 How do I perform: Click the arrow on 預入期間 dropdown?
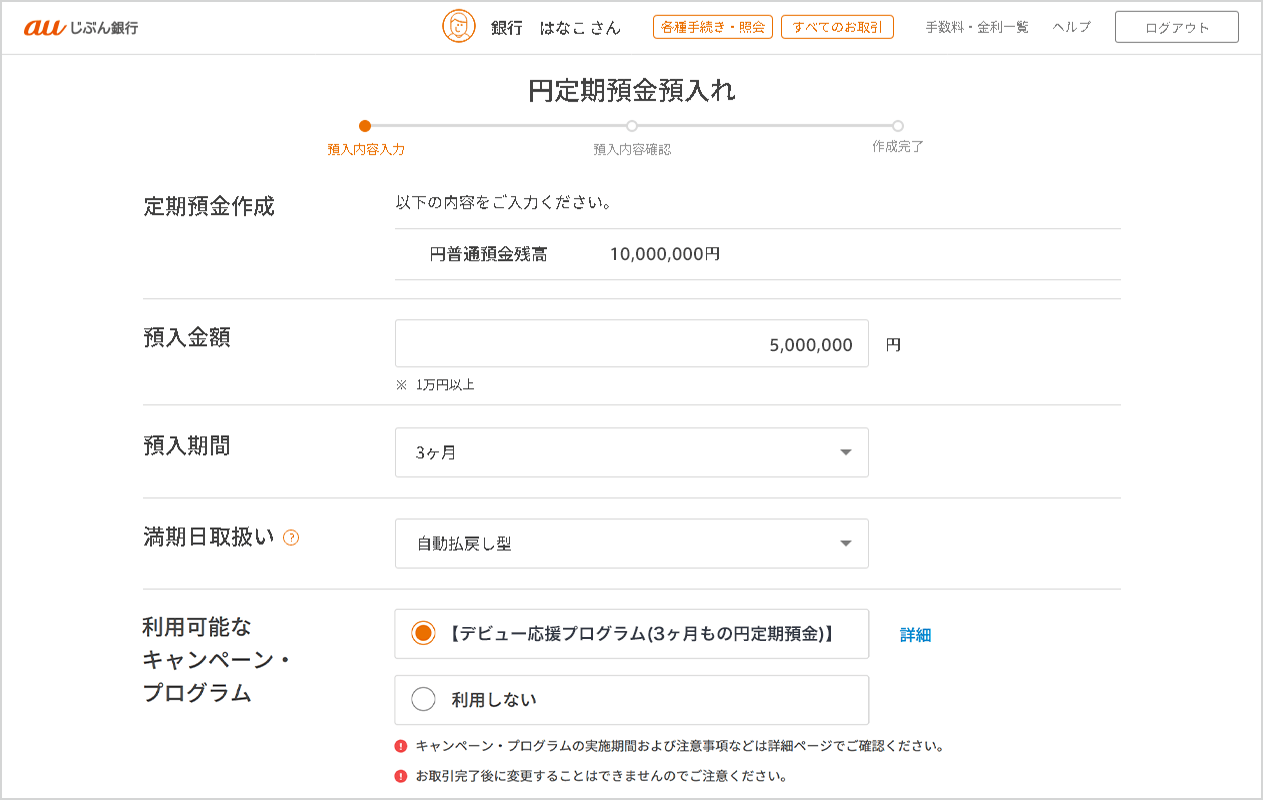pyautogui.click(x=846, y=453)
